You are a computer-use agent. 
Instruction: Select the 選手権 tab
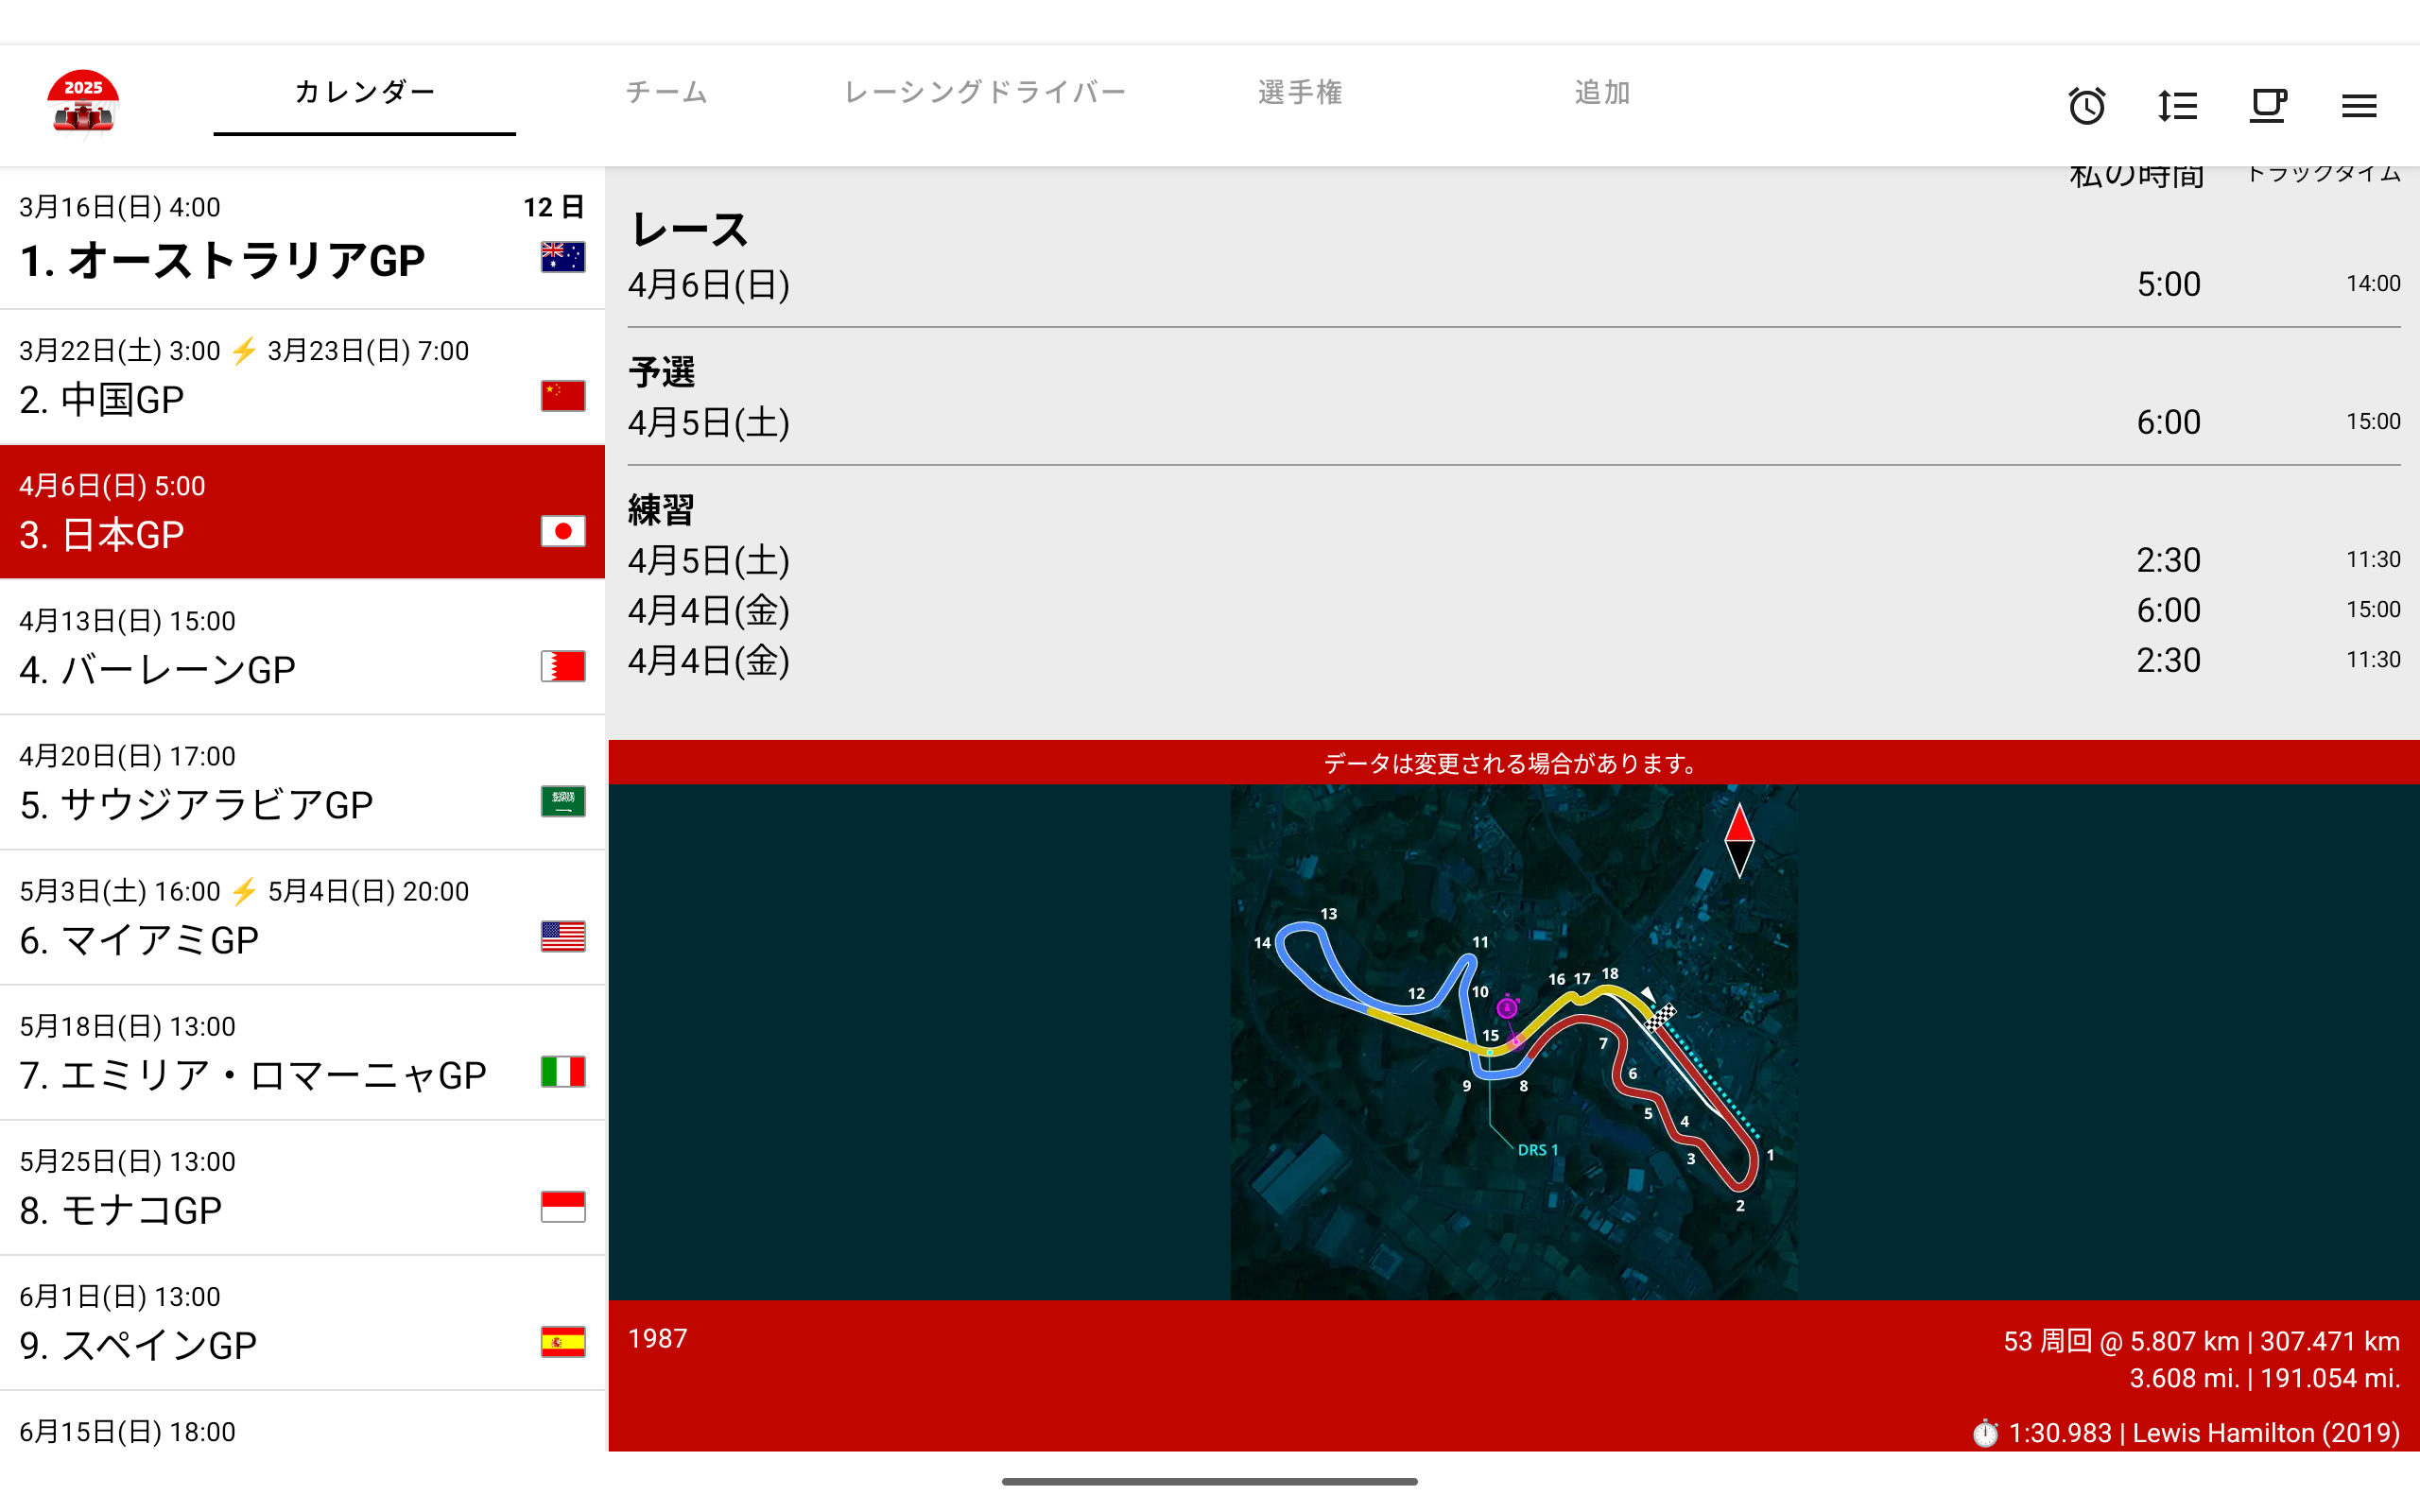click(x=1300, y=92)
